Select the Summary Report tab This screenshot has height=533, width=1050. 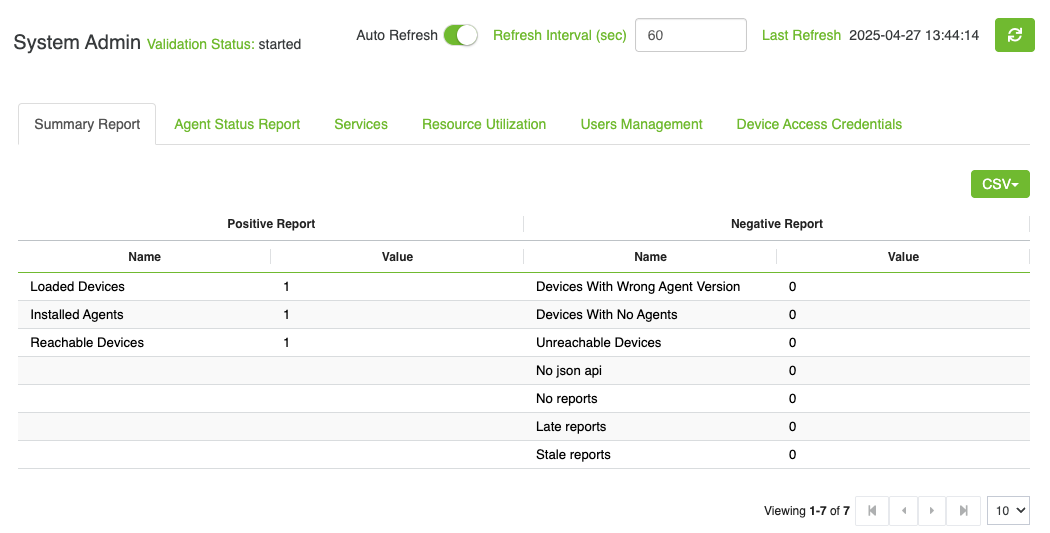click(87, 124)
